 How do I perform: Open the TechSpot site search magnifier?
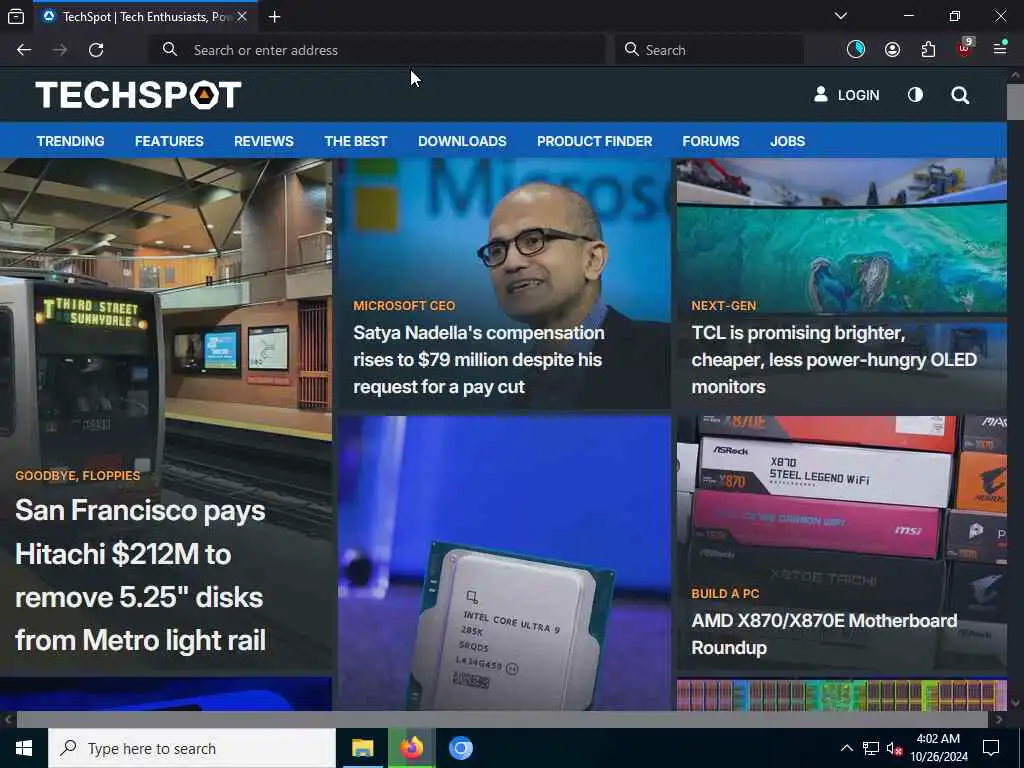(960, 95)
